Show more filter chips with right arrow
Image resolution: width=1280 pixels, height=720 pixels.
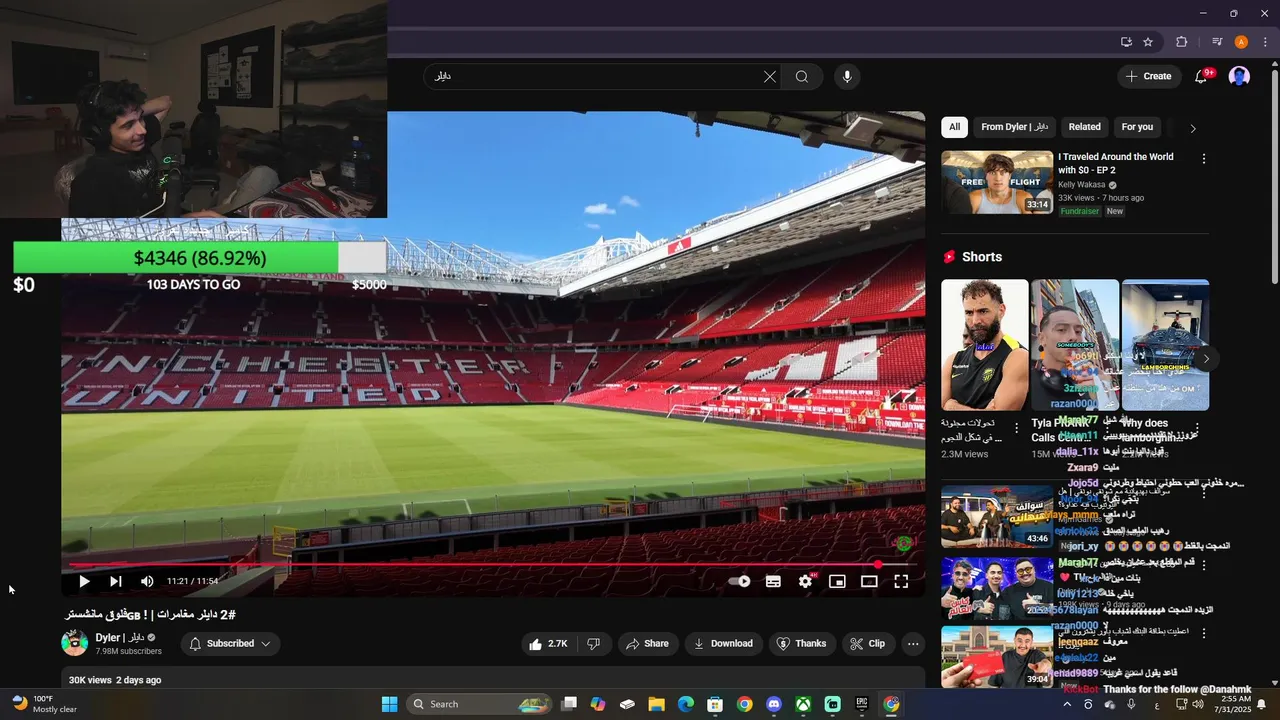tap(1192, 128)
